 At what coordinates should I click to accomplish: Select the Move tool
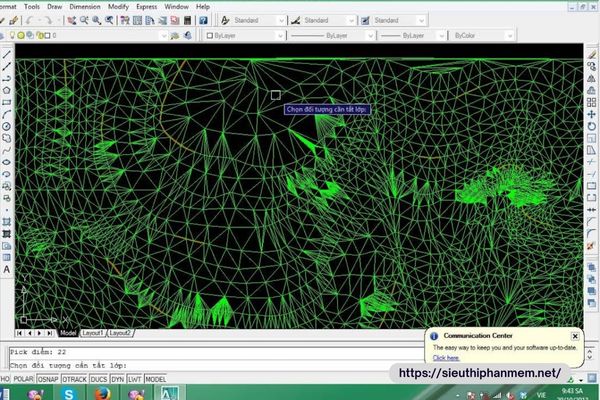592,114
